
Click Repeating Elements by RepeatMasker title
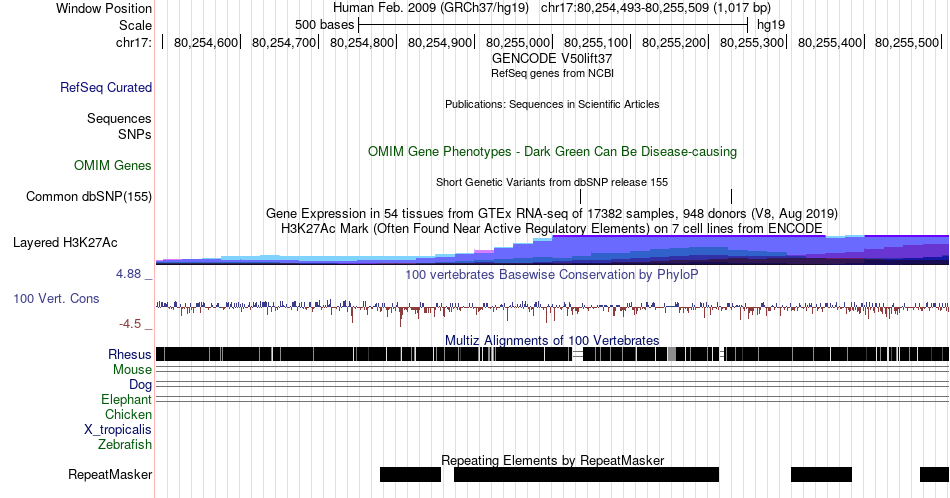(x=552, y=460)
